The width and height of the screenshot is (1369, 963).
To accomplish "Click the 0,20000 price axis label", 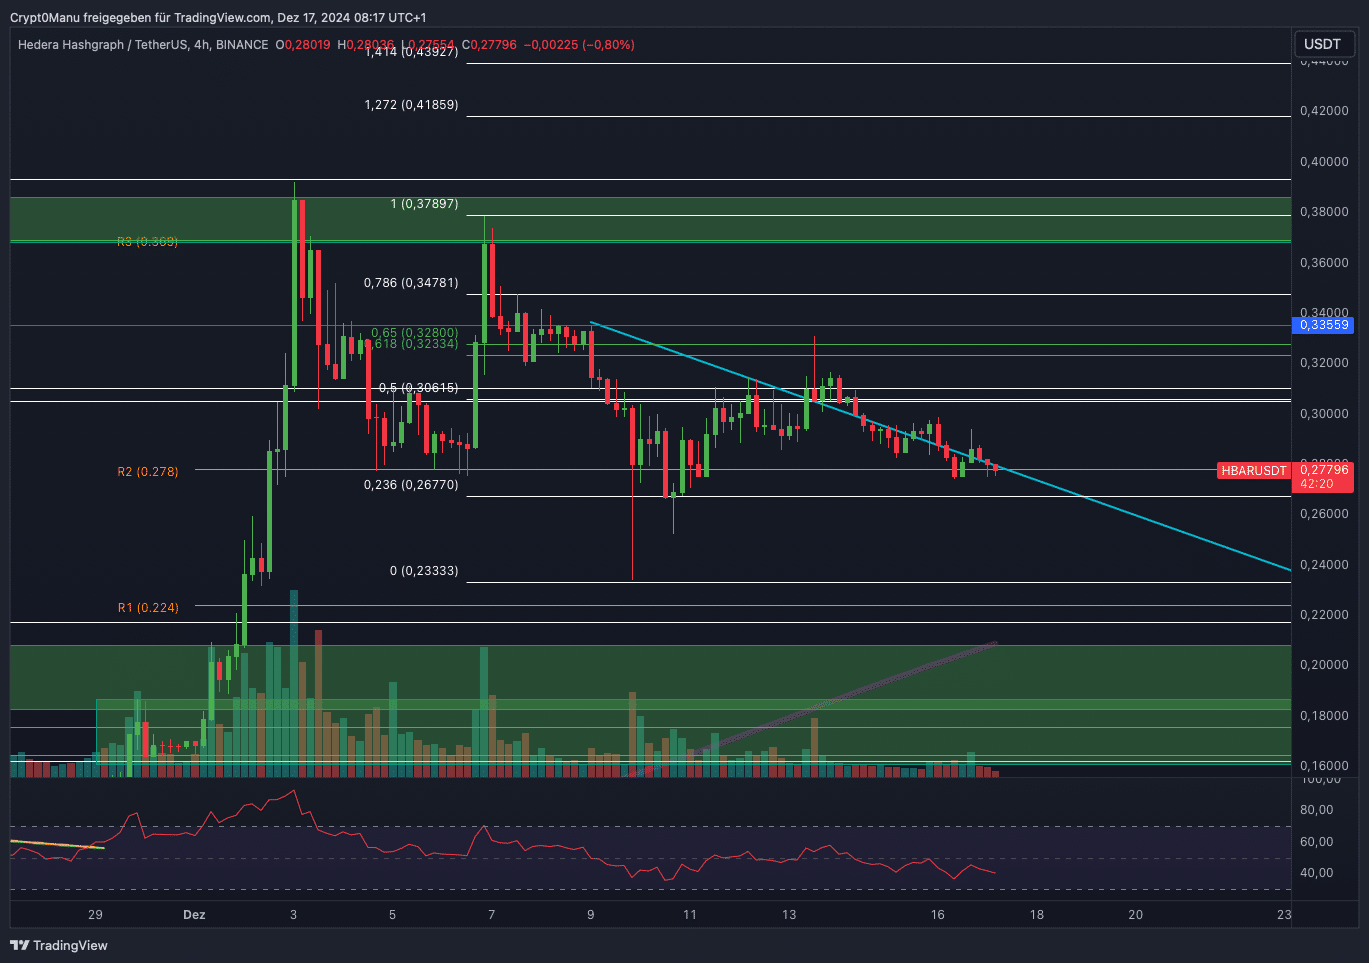I will [1324, 665].
